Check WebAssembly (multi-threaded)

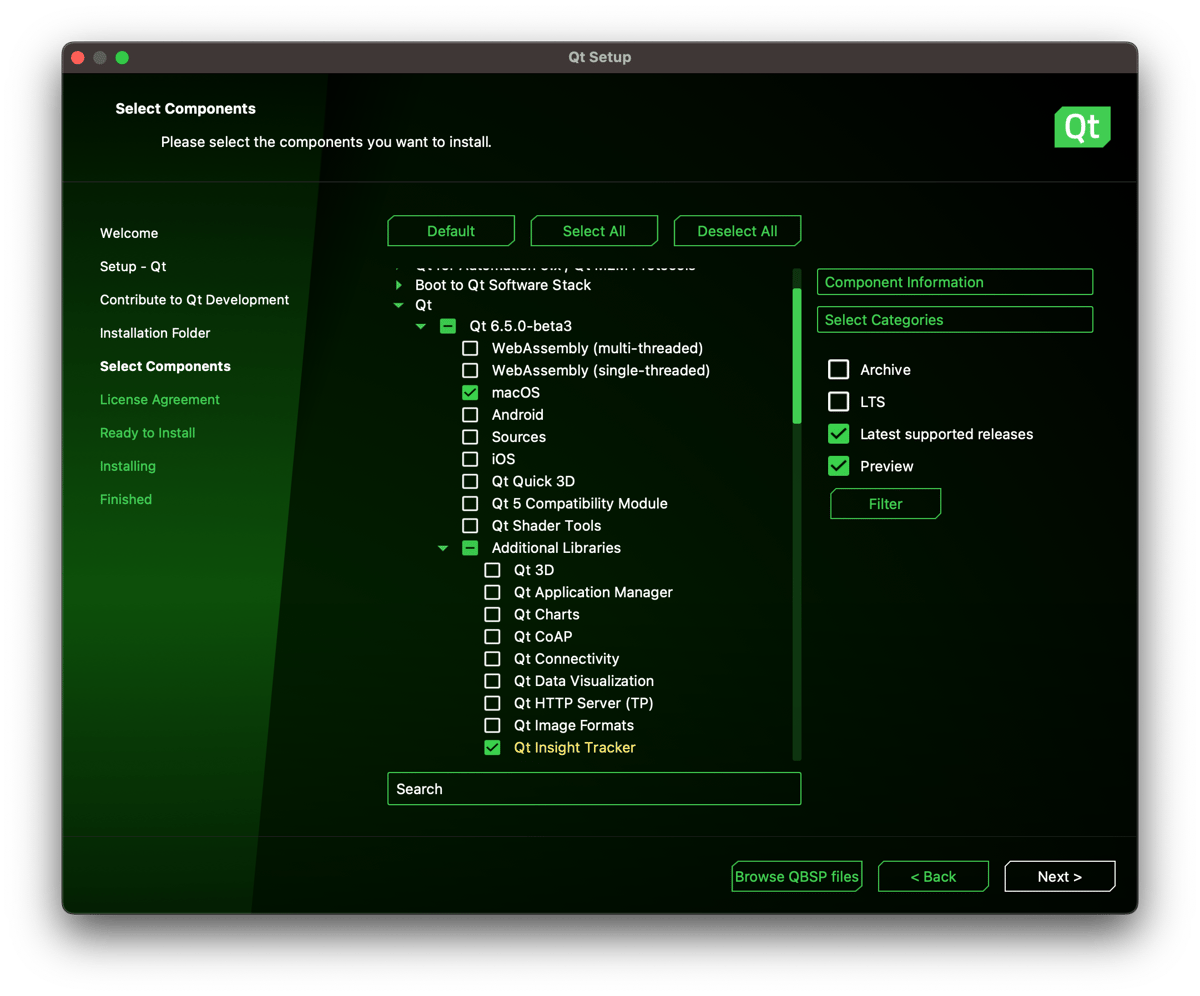(x=470, y=348)
